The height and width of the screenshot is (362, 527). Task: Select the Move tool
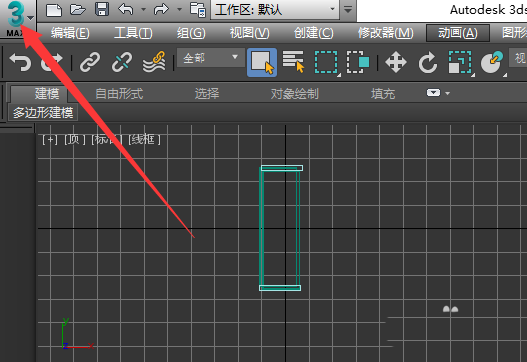point(396,62)
